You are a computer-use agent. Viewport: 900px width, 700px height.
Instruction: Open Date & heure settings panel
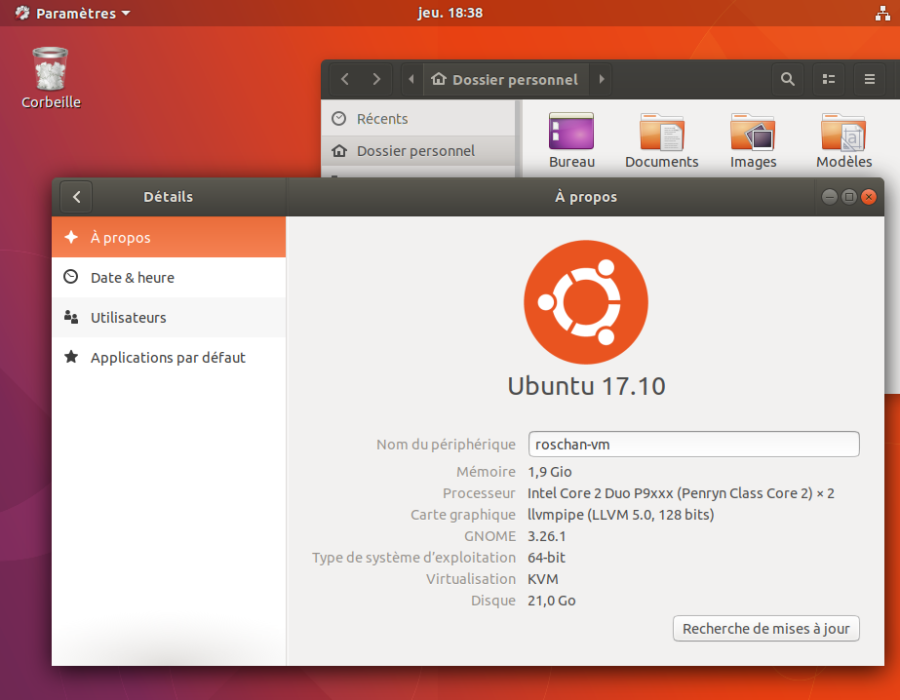point(169,278)
